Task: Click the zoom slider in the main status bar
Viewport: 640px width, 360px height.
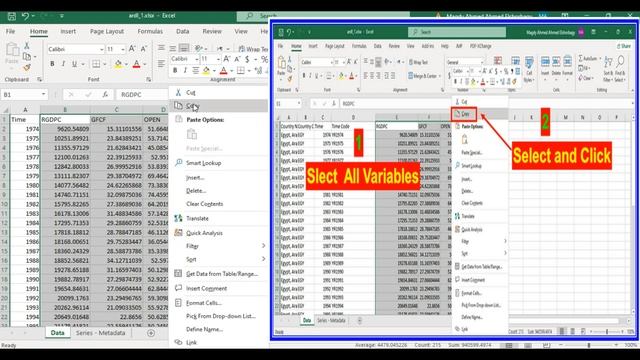Action: (589, 345)
